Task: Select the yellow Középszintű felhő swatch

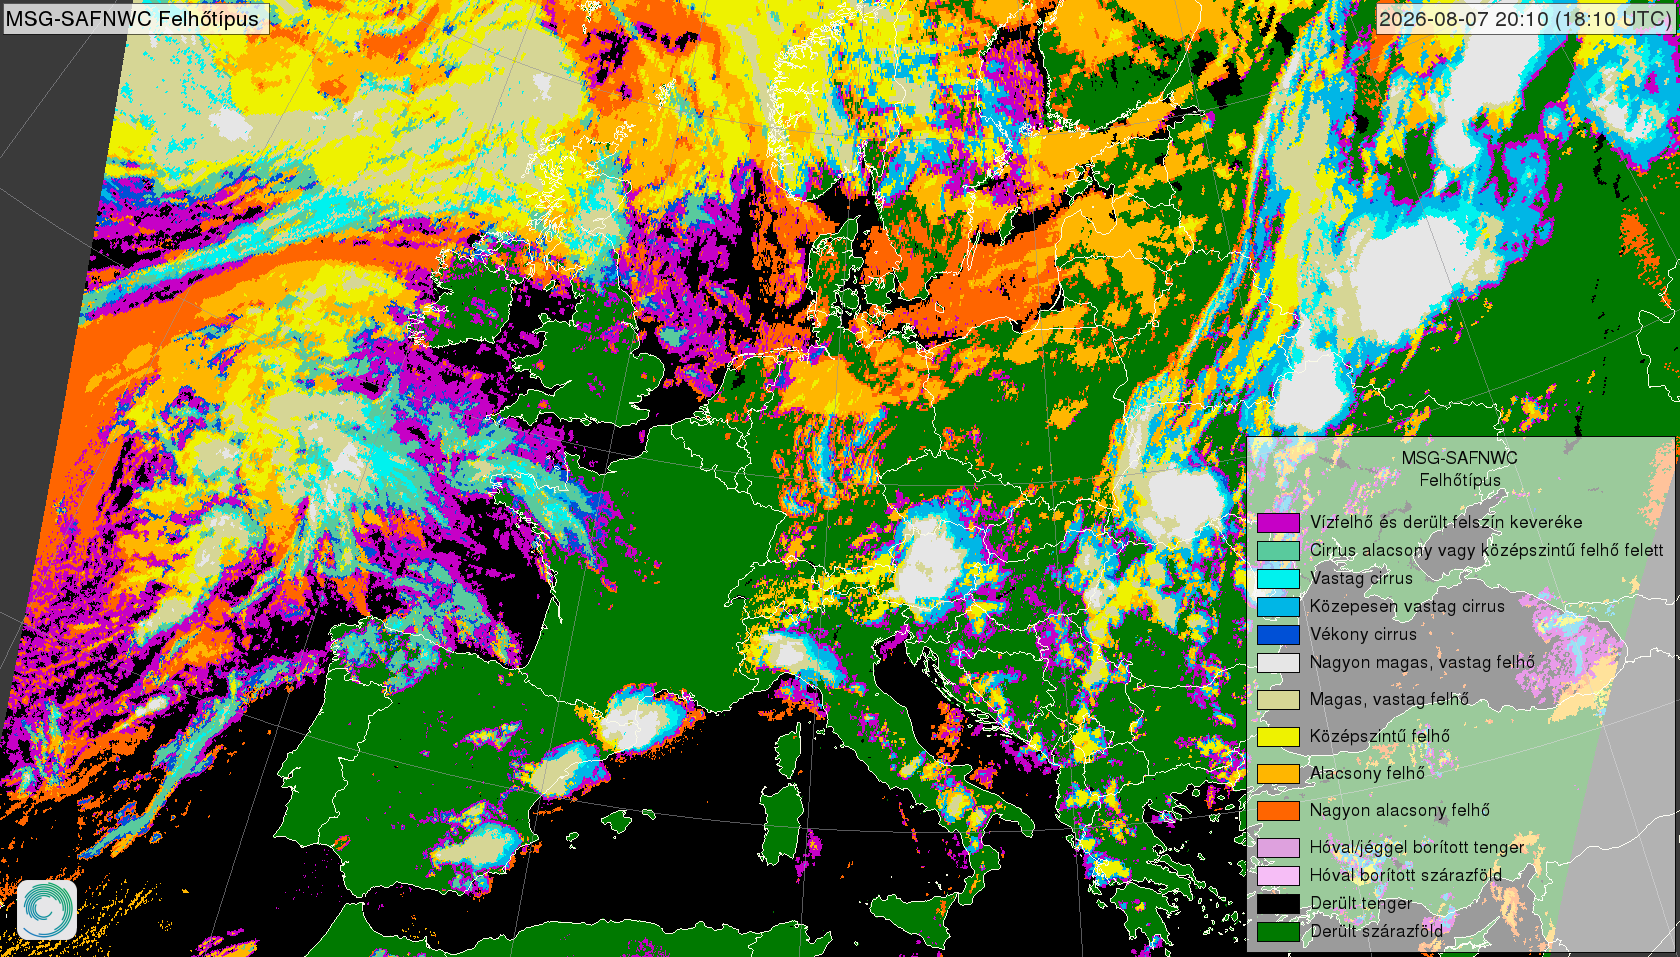Action: [1278, 736]
